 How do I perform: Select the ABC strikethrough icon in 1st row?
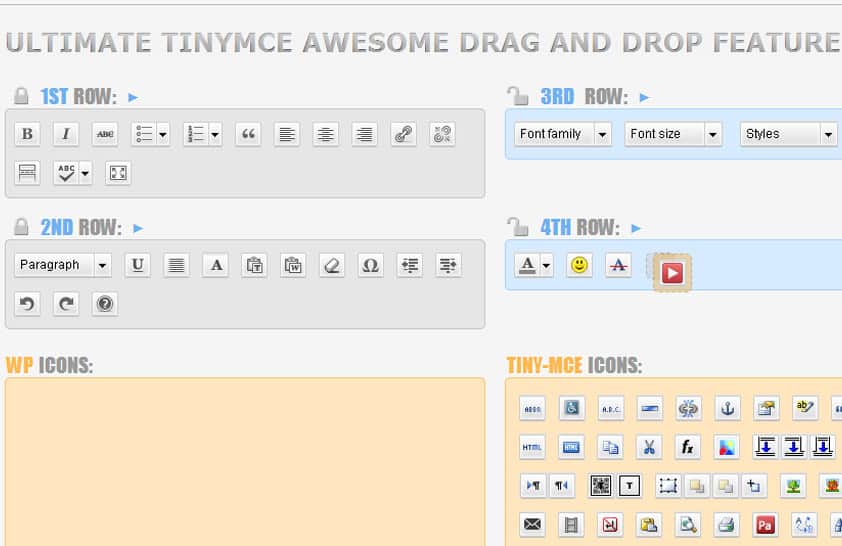(105, 134)
